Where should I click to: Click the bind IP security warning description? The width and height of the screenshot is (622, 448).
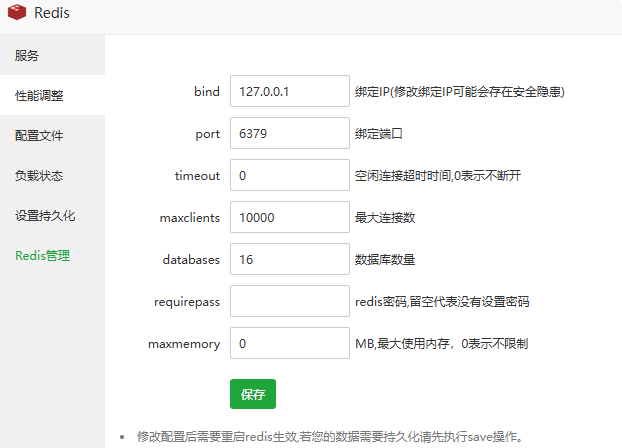click(x=460, y=92)
